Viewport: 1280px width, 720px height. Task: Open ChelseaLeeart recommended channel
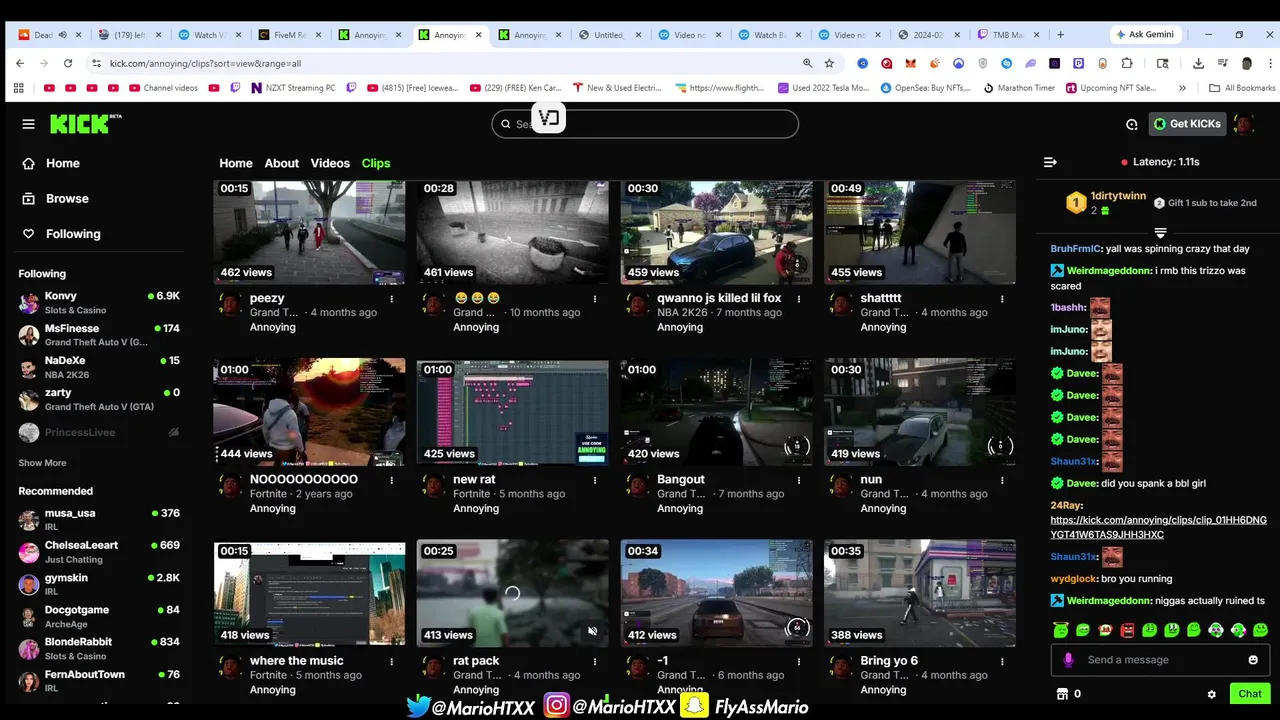tap(99, 552)
